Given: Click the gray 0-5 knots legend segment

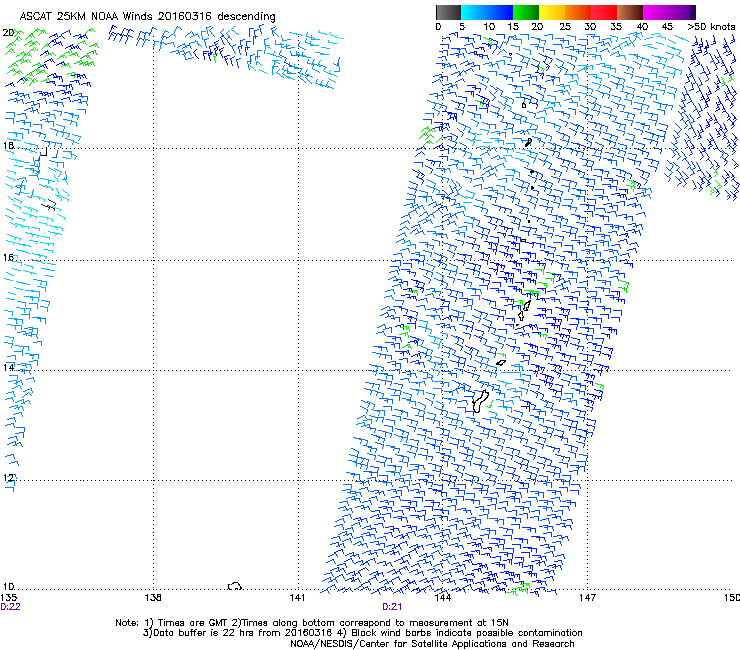Looking at the screenshot, I should pyautogui.click(x=448, y=12).
